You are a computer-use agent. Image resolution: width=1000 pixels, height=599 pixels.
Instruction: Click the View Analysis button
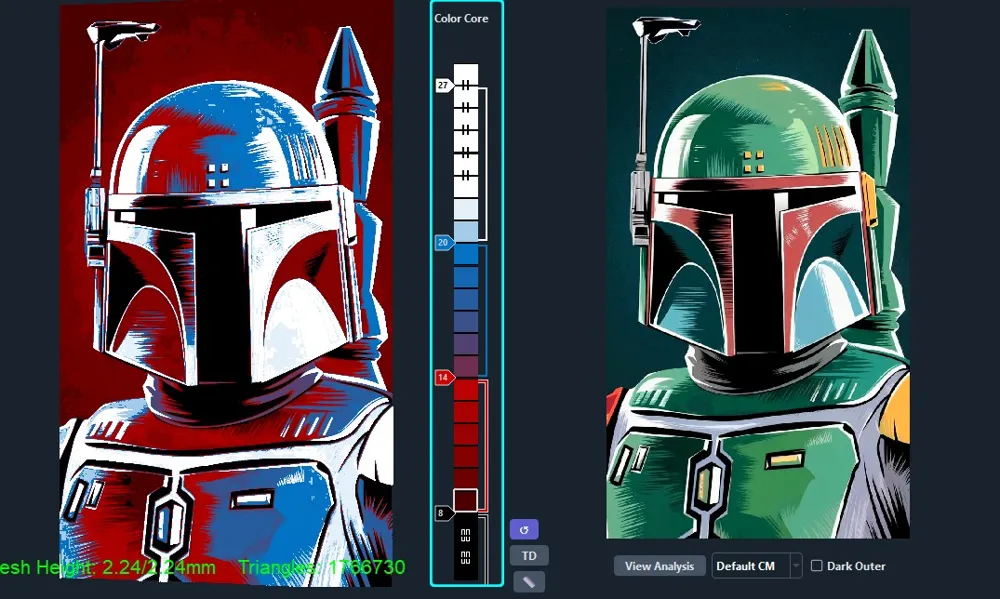click(x=659, y=566)
